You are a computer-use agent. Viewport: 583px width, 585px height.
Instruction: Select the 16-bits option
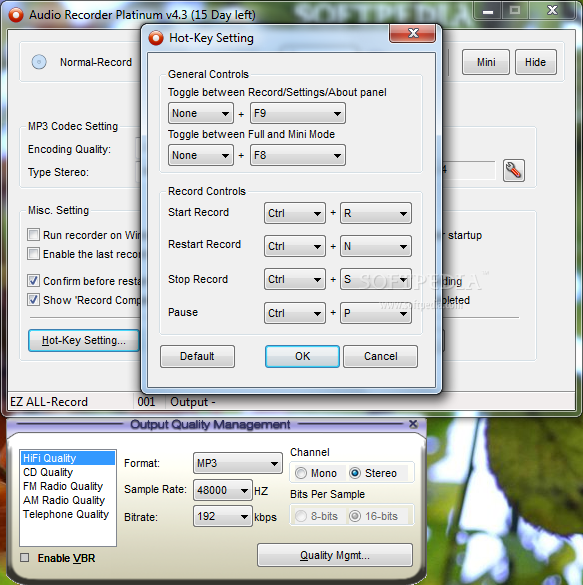click(355, 516)
